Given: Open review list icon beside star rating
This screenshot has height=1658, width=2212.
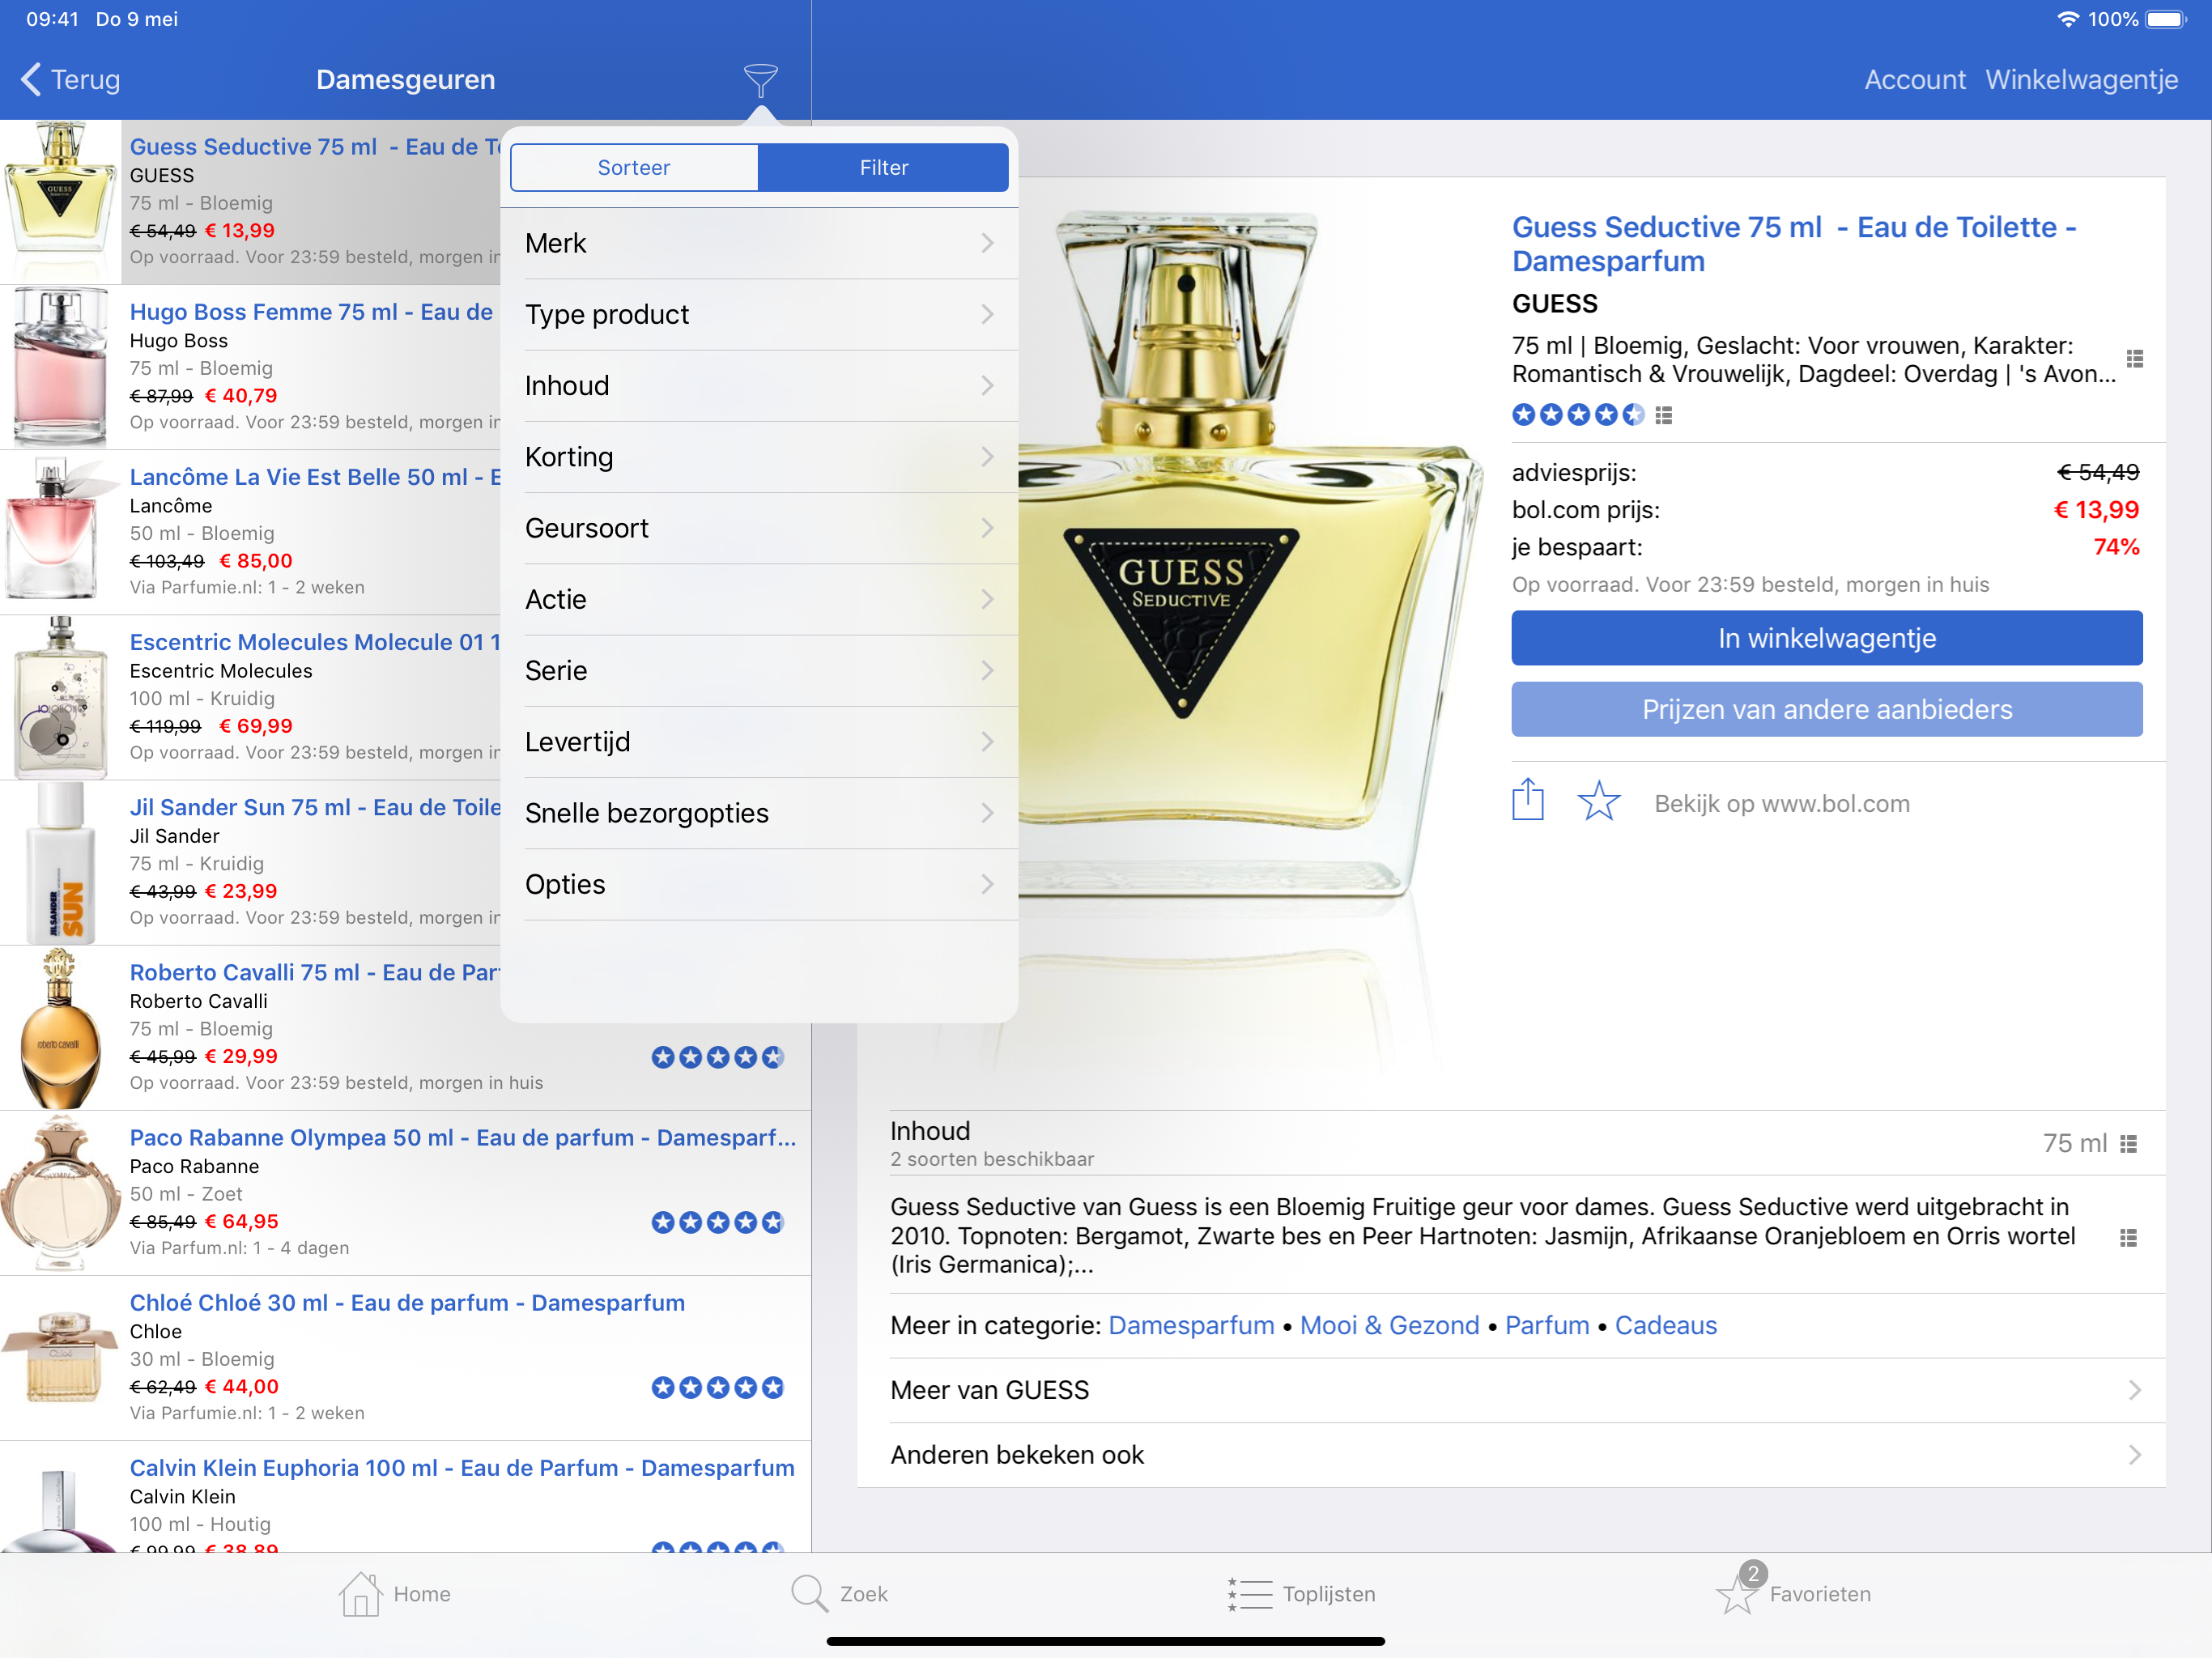Looking at the screenshot, I should coord(1663,415).
